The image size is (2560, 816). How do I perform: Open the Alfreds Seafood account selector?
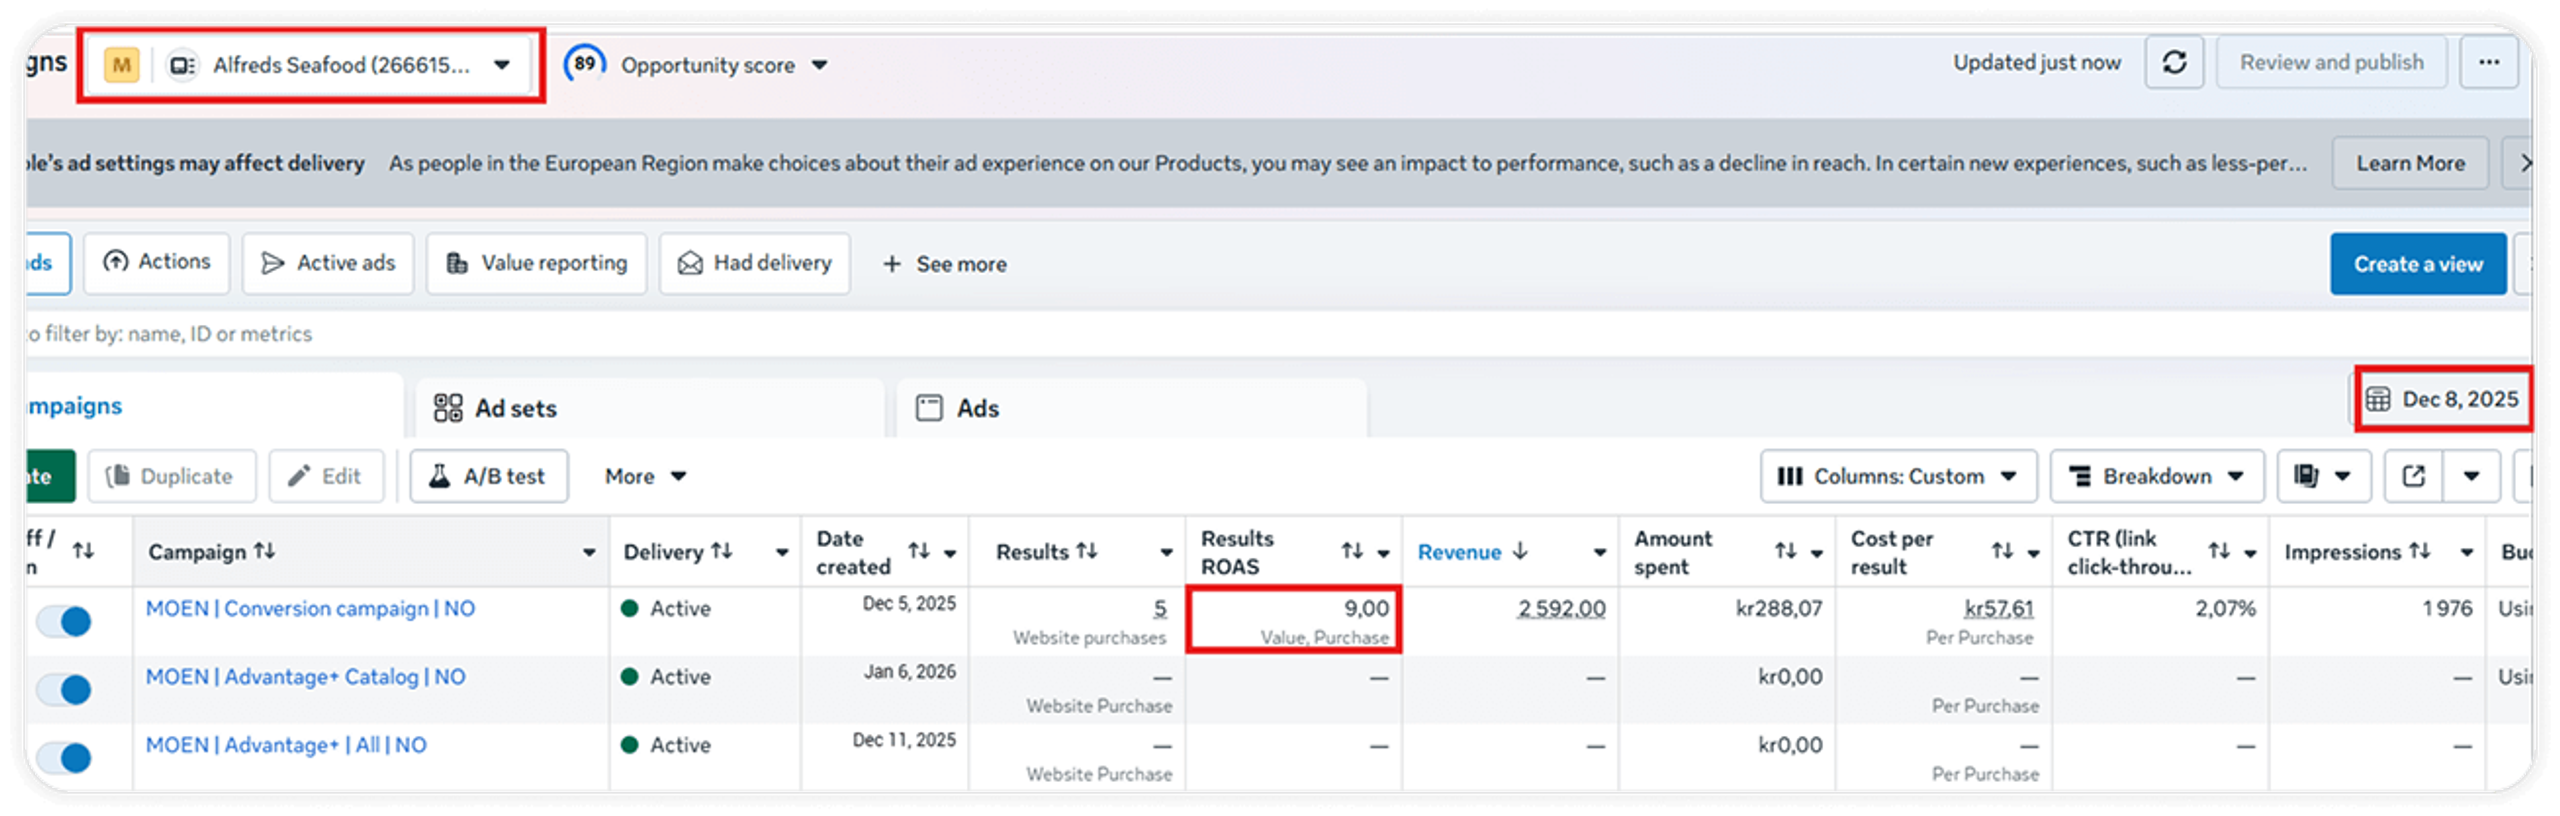click(x=310, y=65)
